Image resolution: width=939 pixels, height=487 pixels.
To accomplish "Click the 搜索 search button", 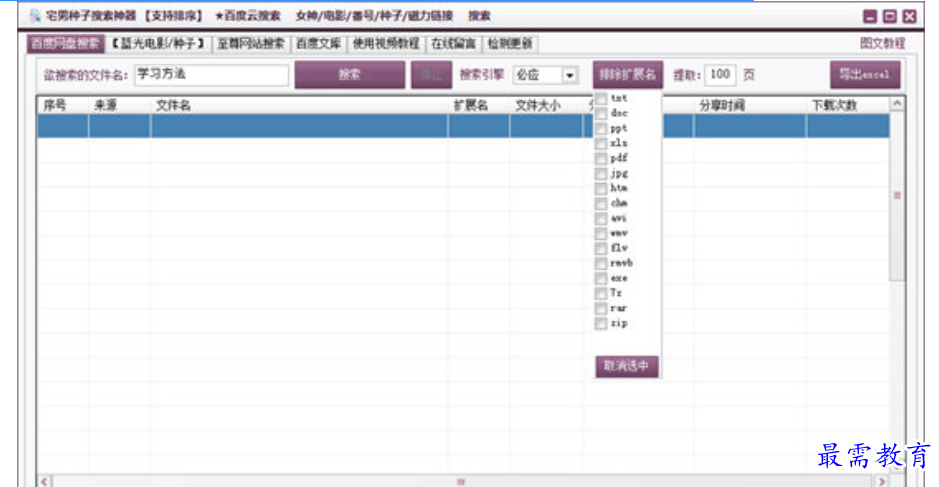I will [x=350, y=75].
